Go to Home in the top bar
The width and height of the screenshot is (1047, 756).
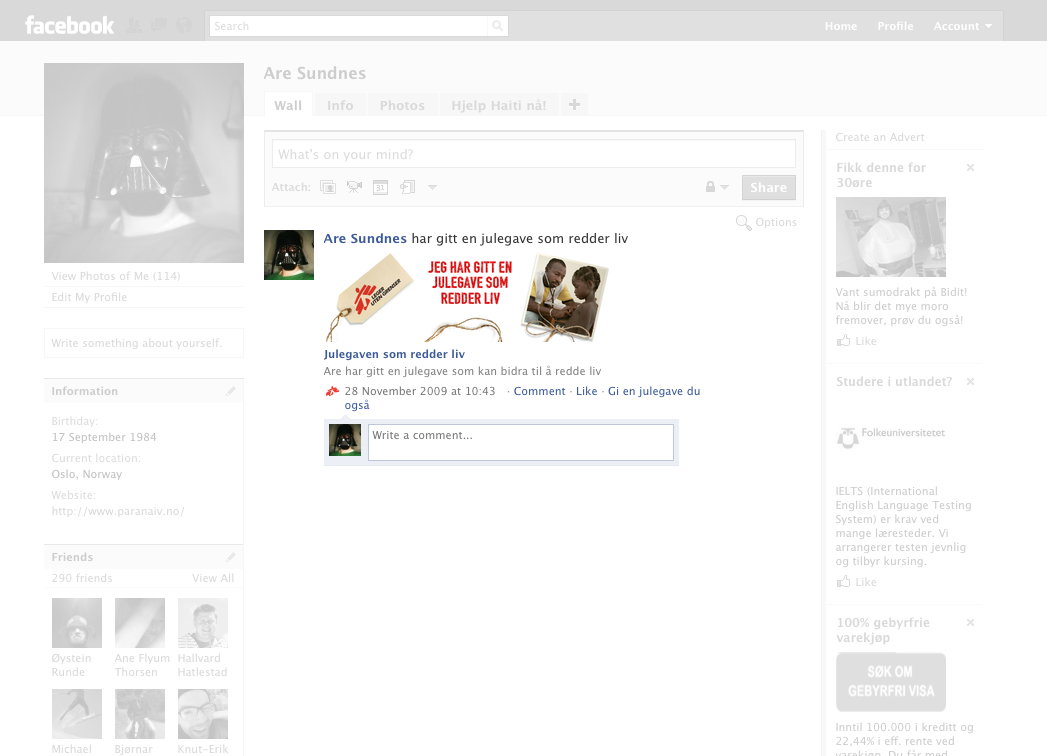pos(841,26)
